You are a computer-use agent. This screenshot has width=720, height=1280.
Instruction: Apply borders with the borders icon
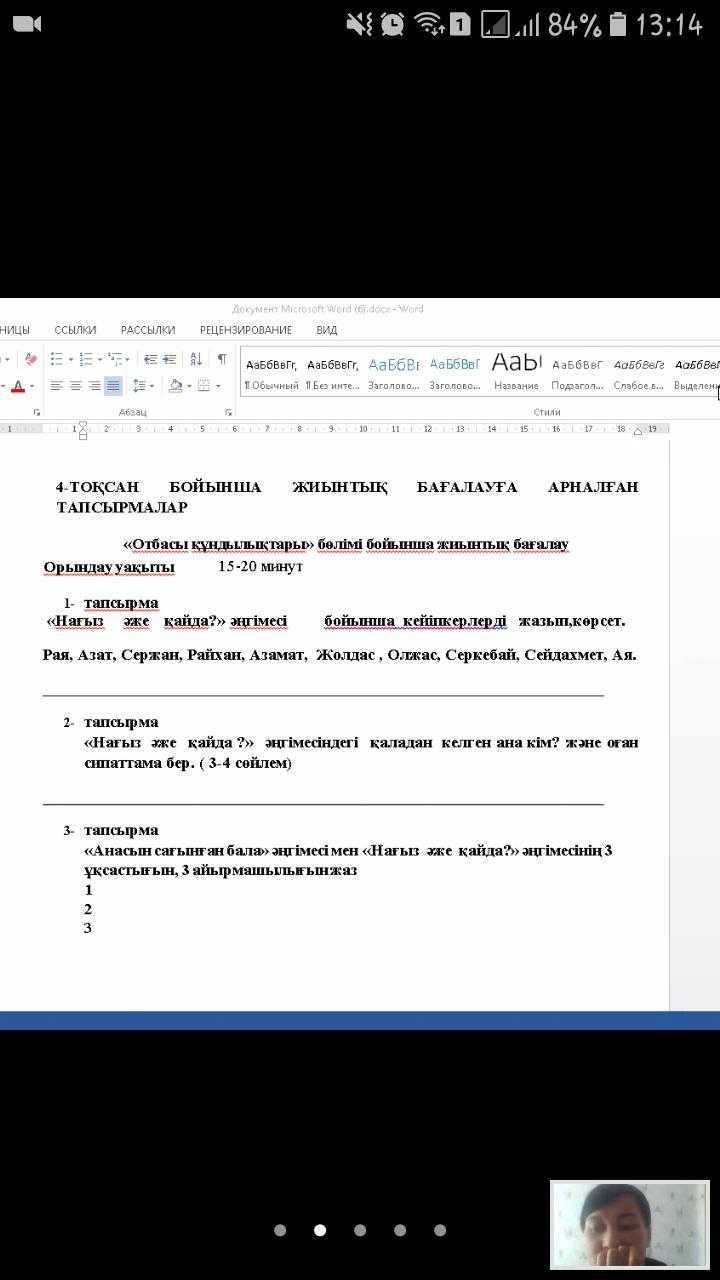point(204,386)
